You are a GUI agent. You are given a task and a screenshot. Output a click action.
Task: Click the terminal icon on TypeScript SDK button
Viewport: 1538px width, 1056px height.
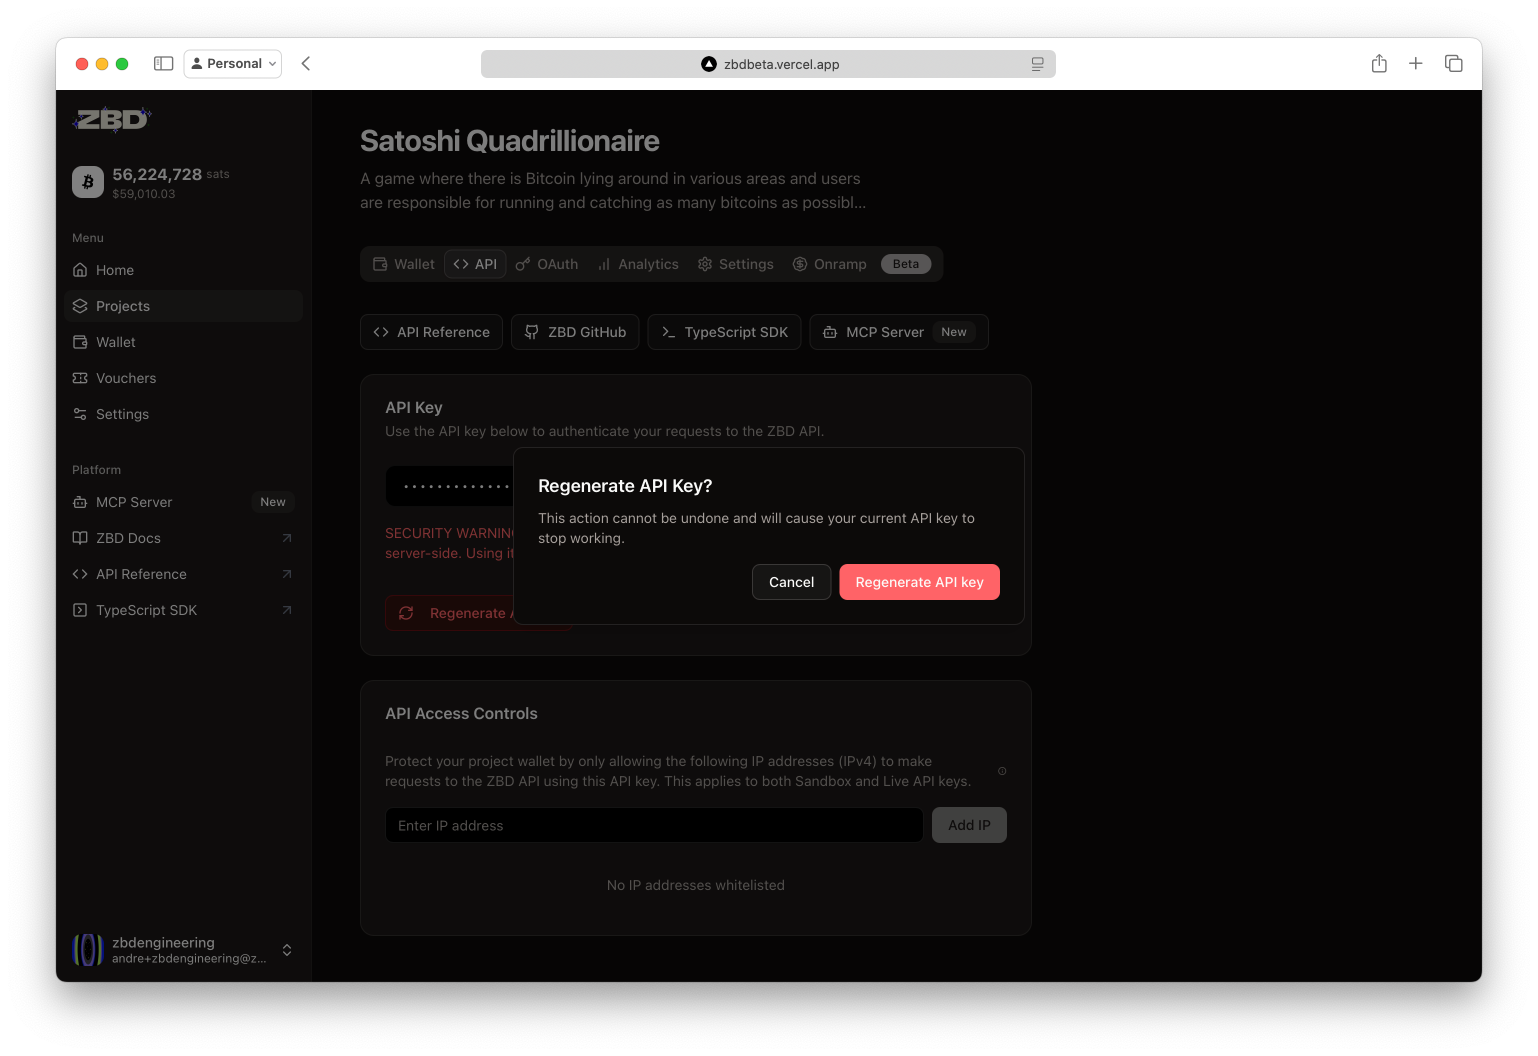click(667, 331)
